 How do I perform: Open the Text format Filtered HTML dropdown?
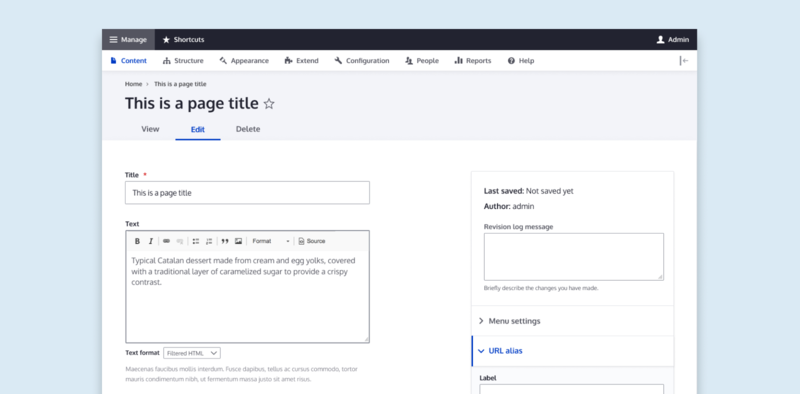pyautogui.click(x=192, y=353)
